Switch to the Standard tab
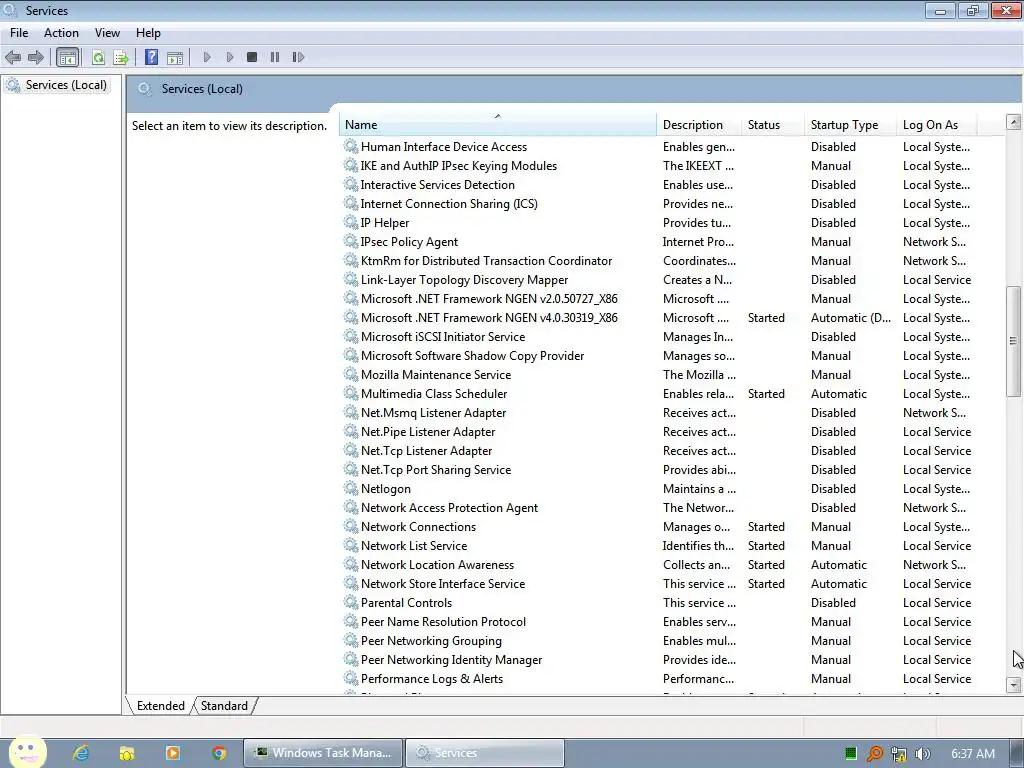Viewport: 1024px width, 768px height. pos(224,706)
